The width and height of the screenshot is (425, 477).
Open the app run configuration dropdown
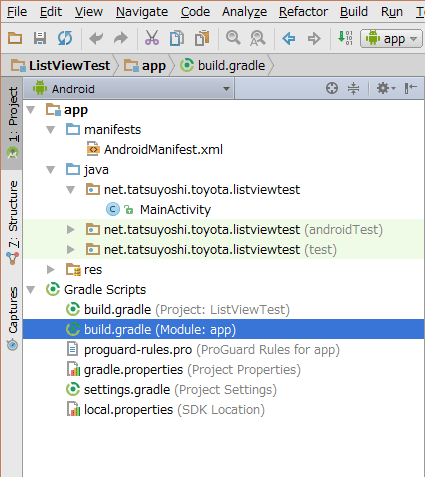[x=391, y=39]
